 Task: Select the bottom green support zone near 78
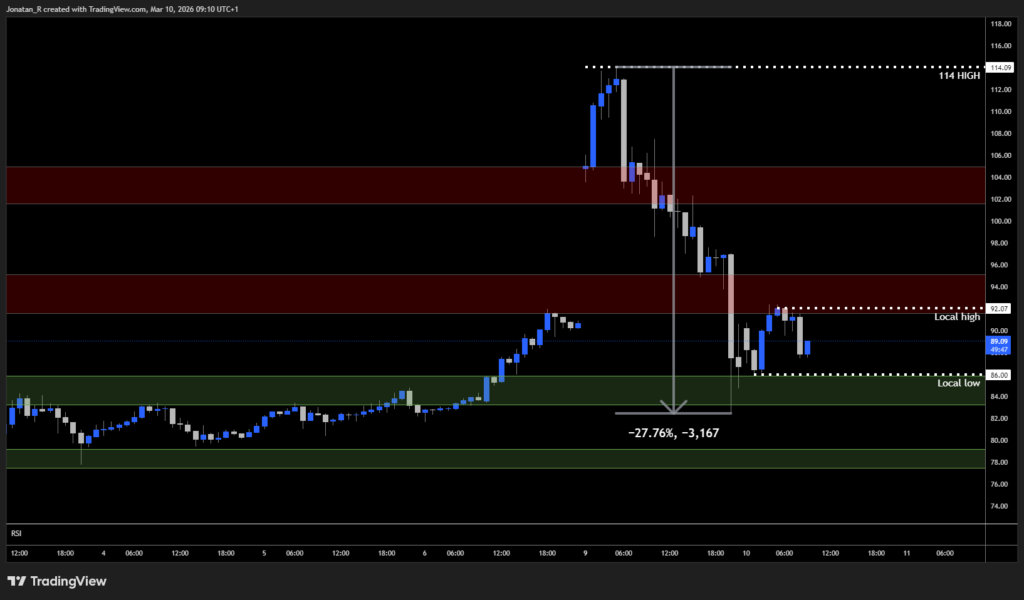coord(400,458)
